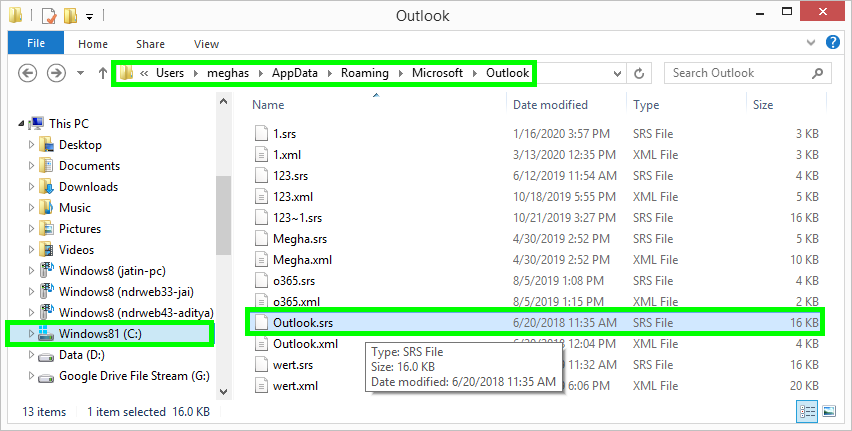The image size is (852, 431).
Task: Expand the Desktop tree node
Action: [x=32, y=145]
